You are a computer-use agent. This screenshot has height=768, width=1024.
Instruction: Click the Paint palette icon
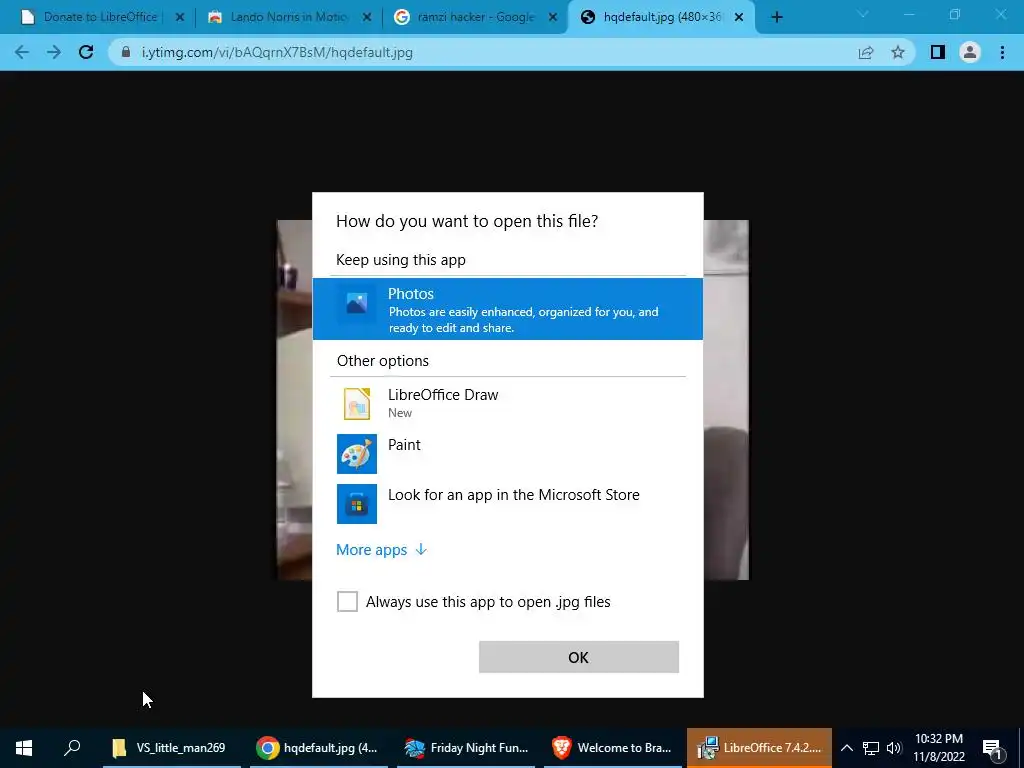[x=357, y=454]
